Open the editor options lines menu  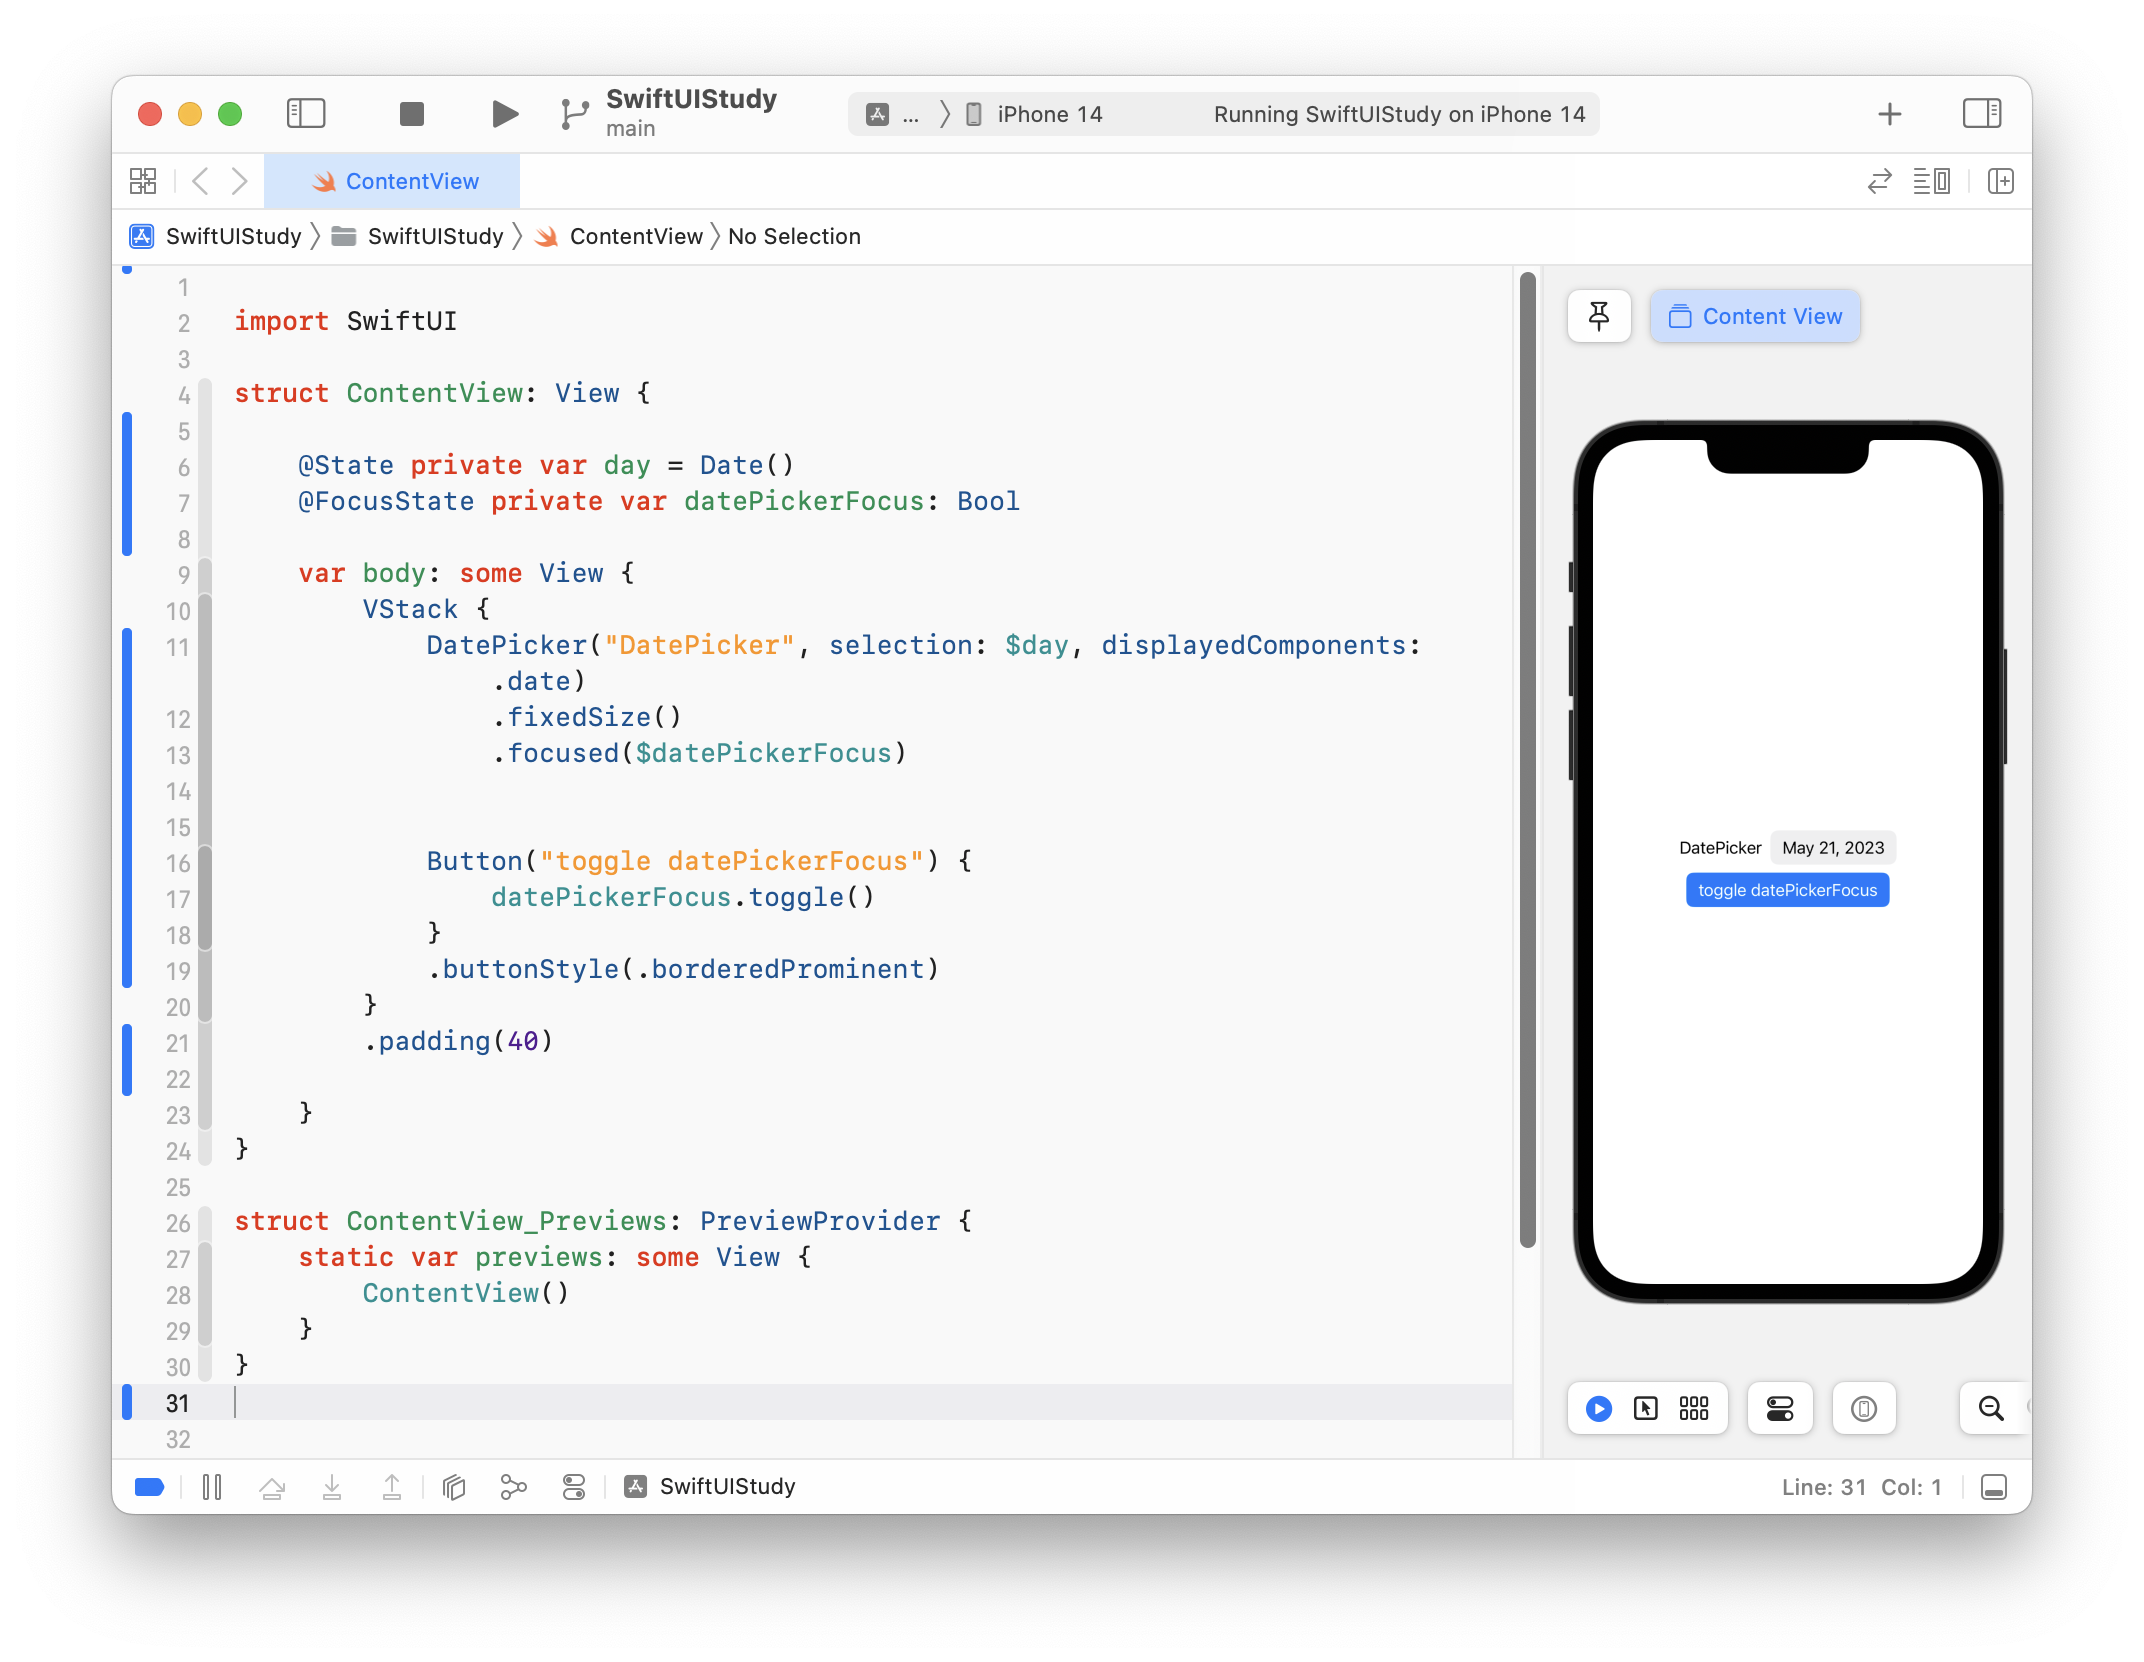(x=1931, y=181)
